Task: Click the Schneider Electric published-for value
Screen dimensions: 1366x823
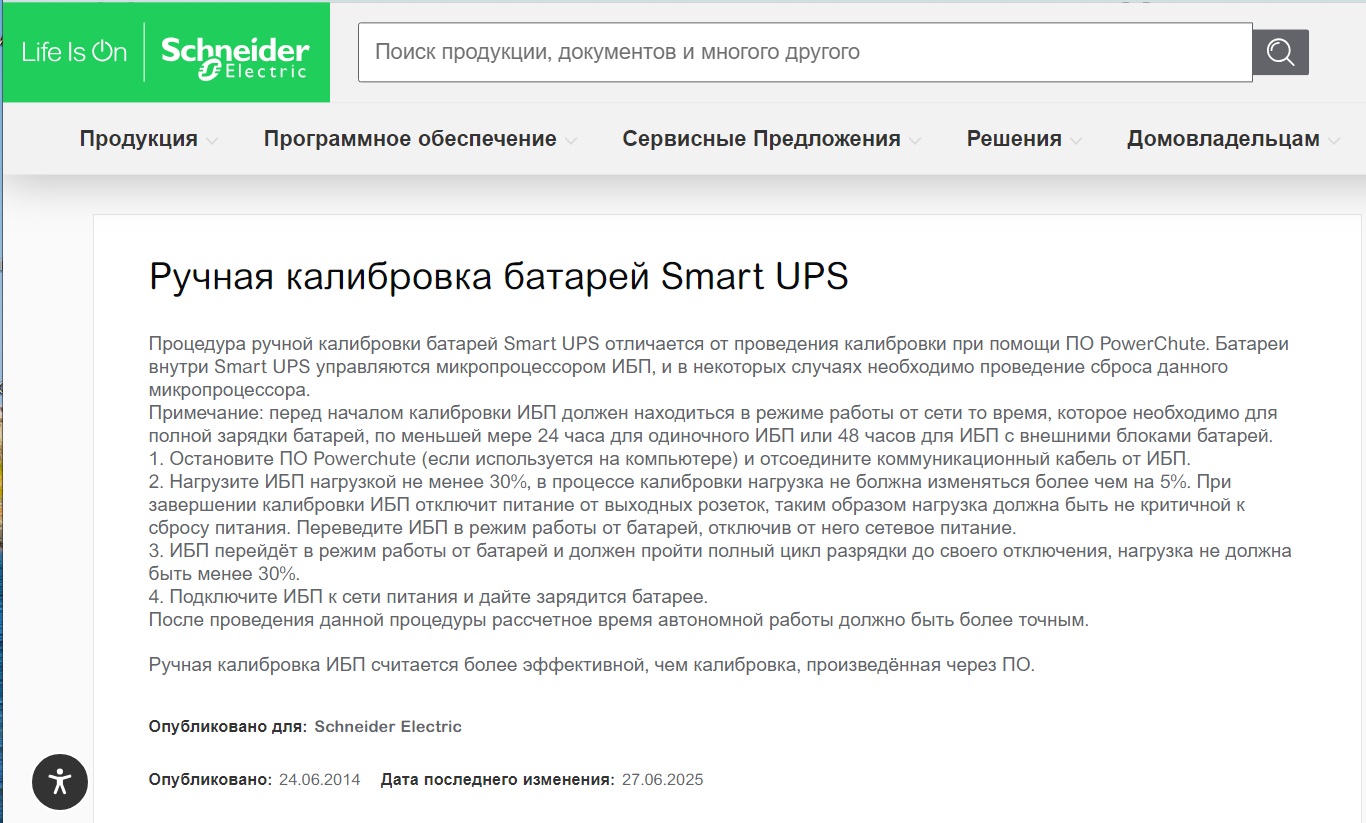Action: coord(388,727)
